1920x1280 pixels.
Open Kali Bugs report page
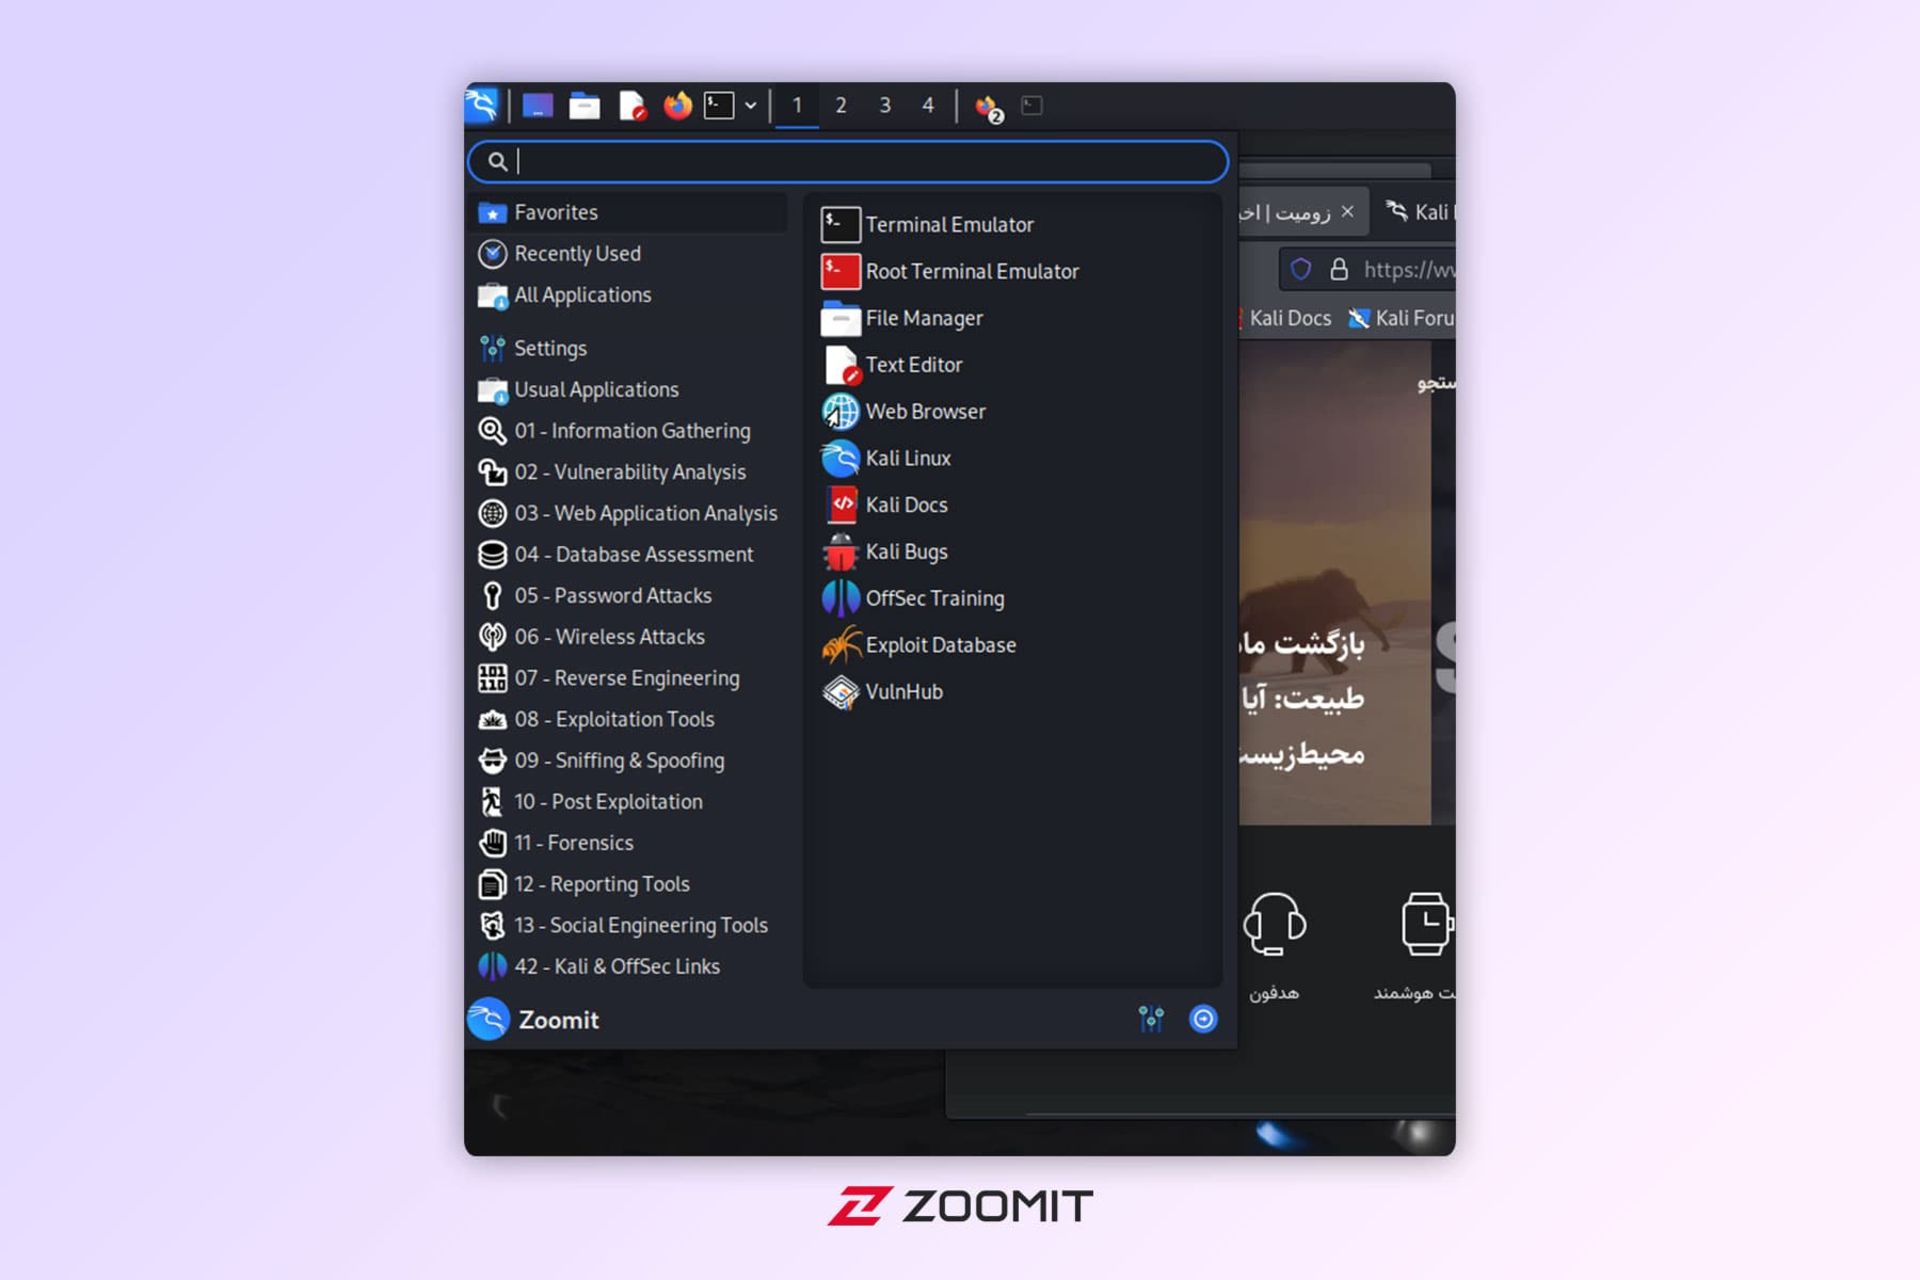[x=906, y=550]
